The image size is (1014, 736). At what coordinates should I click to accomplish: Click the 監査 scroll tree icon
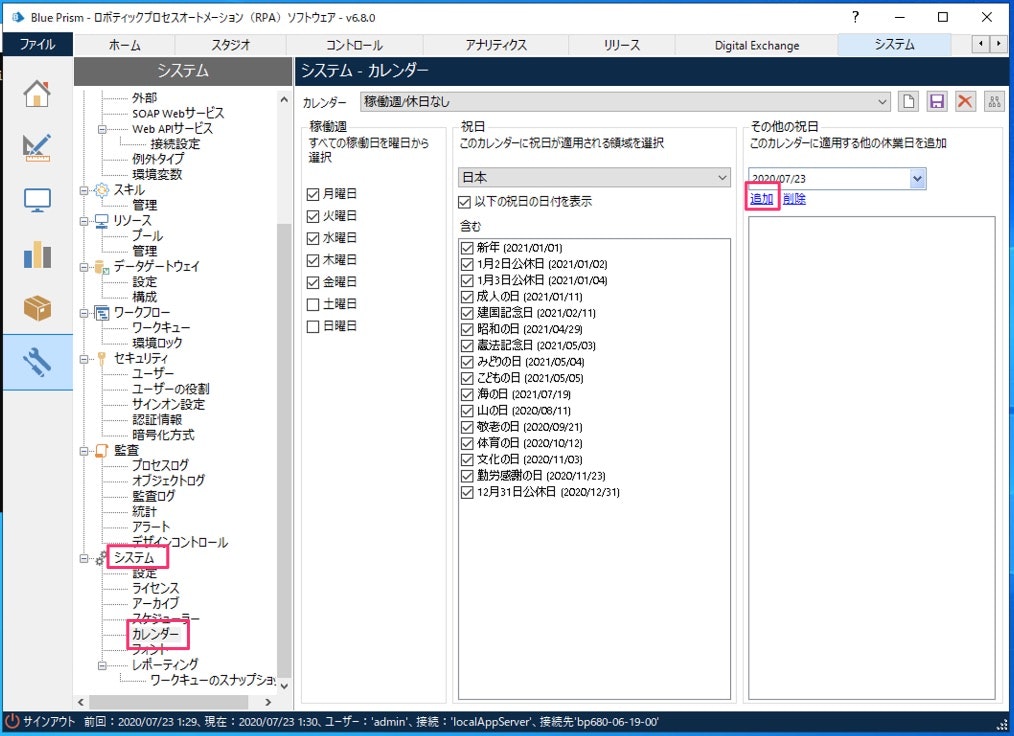pos(102,451)
